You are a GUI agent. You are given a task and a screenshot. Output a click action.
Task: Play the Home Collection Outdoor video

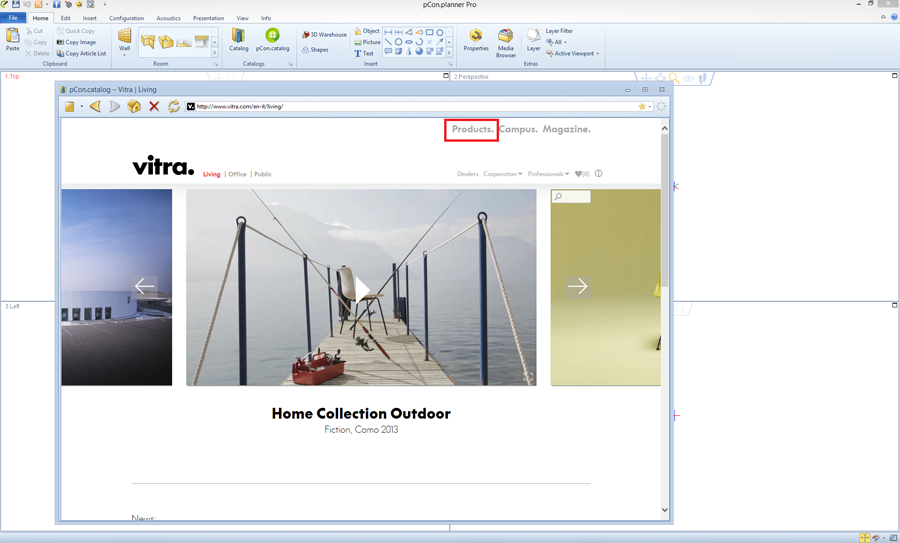pyautogui.click(x=362, y=289)
